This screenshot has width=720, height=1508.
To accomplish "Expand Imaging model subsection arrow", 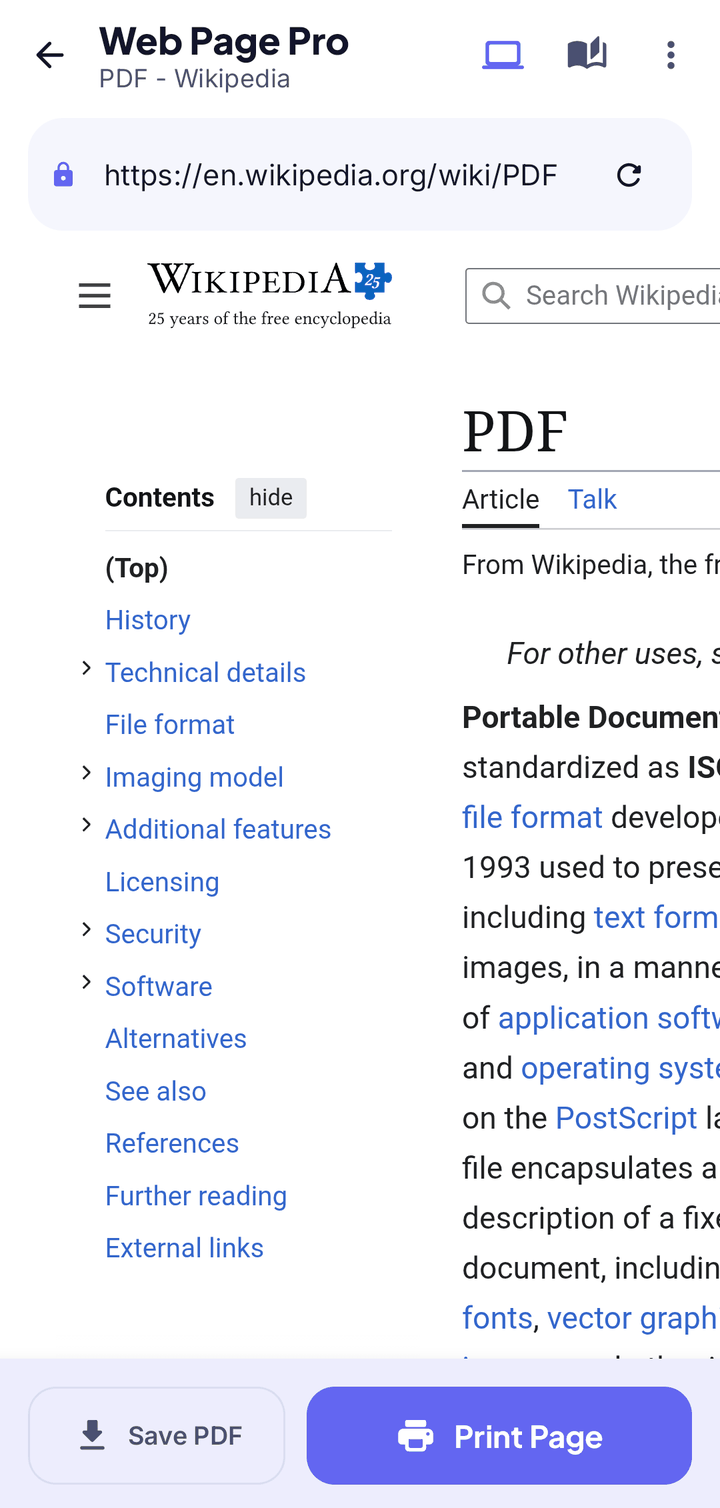I will click(86, 773).
